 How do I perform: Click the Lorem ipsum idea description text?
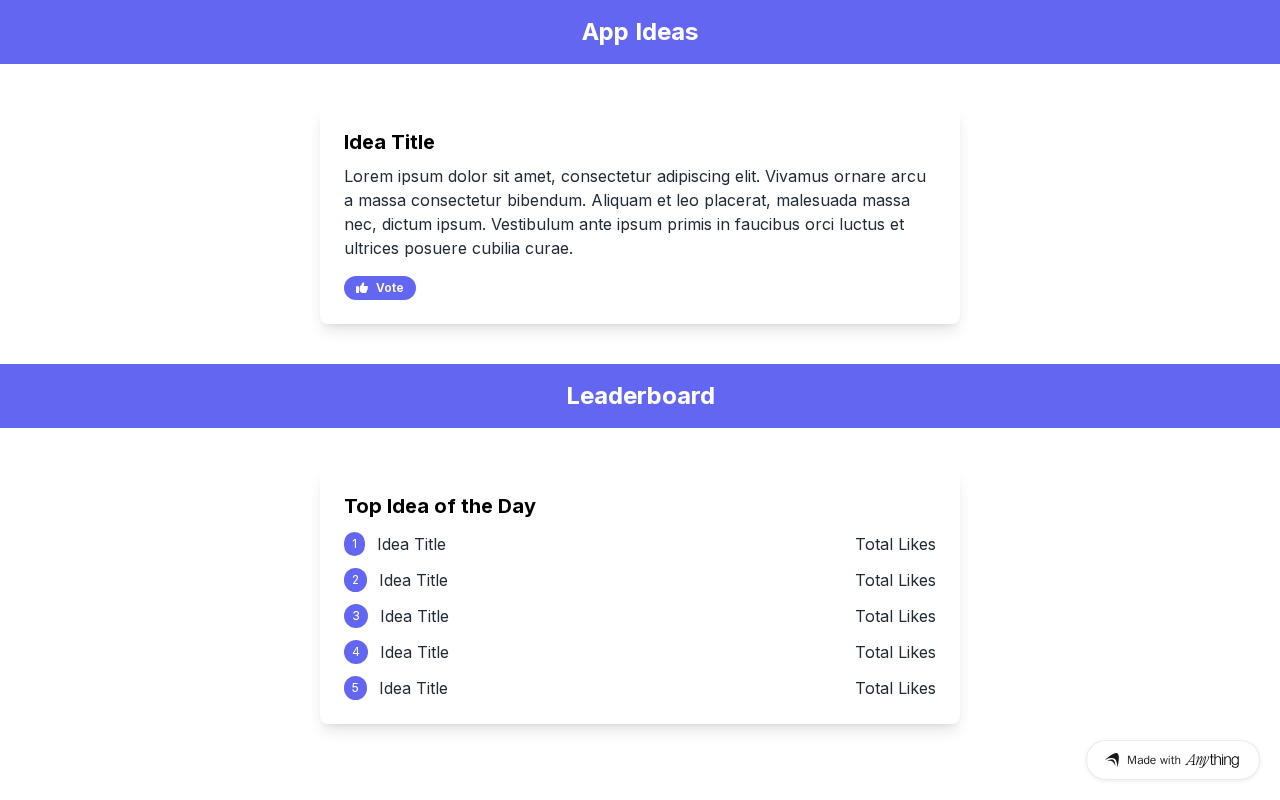click(636, 212)
